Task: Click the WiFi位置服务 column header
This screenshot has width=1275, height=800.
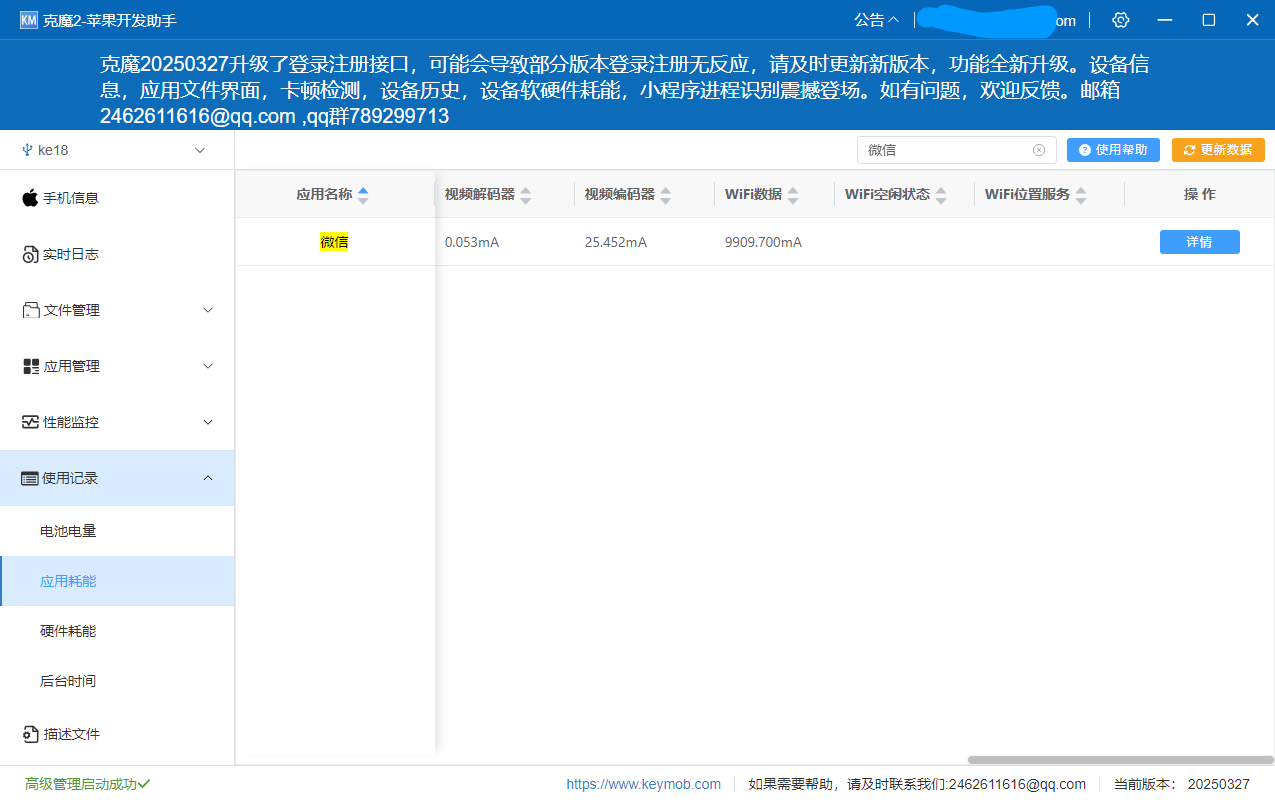Action: click(x=1028, y=194)
